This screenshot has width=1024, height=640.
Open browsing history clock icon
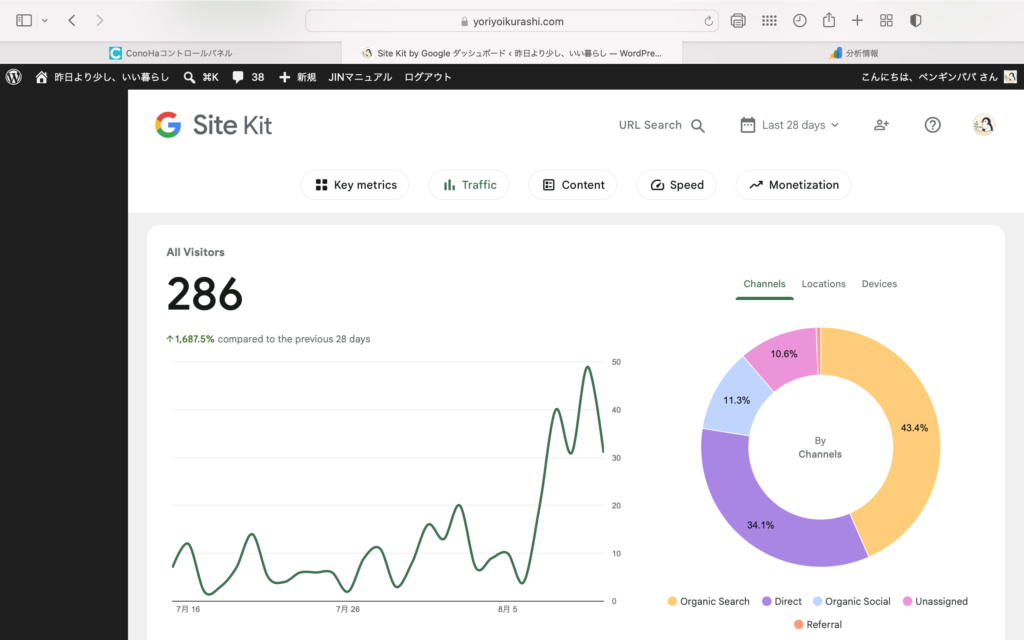799,21
